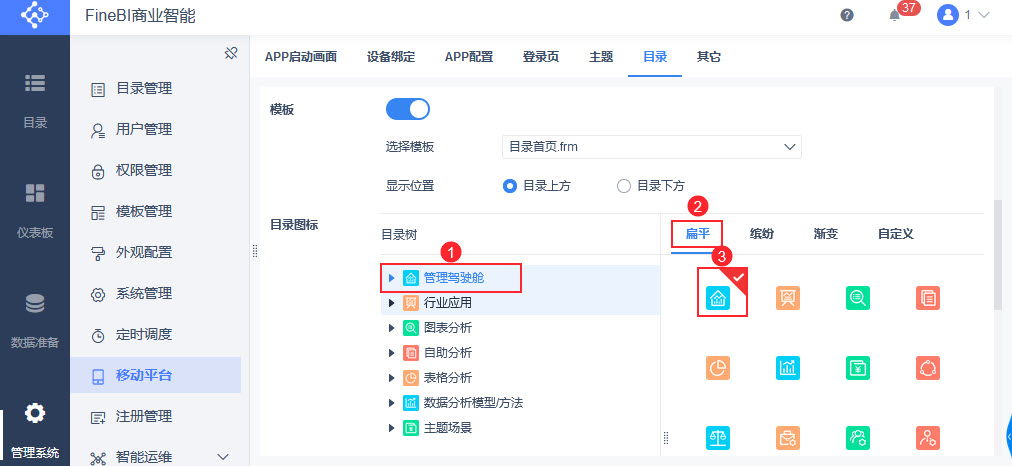
Task: Select the 目录上方 radio button
Action: click(510, 185)
